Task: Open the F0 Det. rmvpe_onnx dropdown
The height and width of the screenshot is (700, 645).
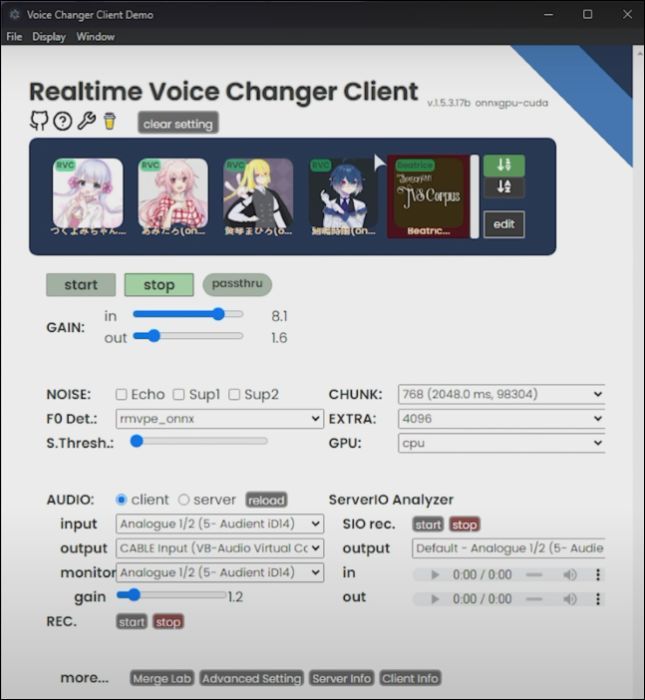Action: (x=219, y=419)
